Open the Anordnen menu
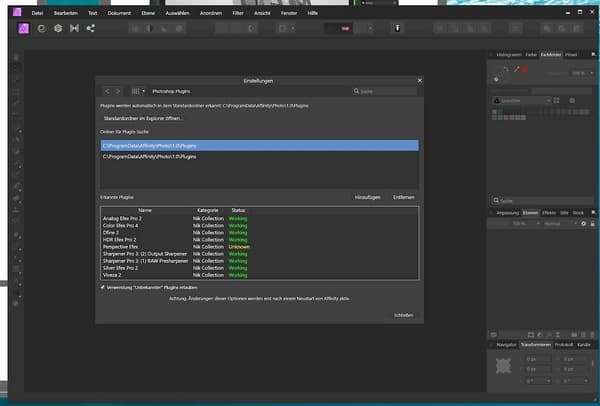This screenshot has width=600, height=406. click(x=211, y=13)
